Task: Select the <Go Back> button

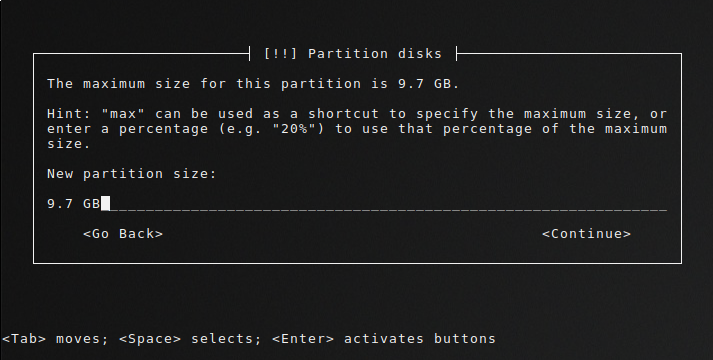Action: (123, 234)
